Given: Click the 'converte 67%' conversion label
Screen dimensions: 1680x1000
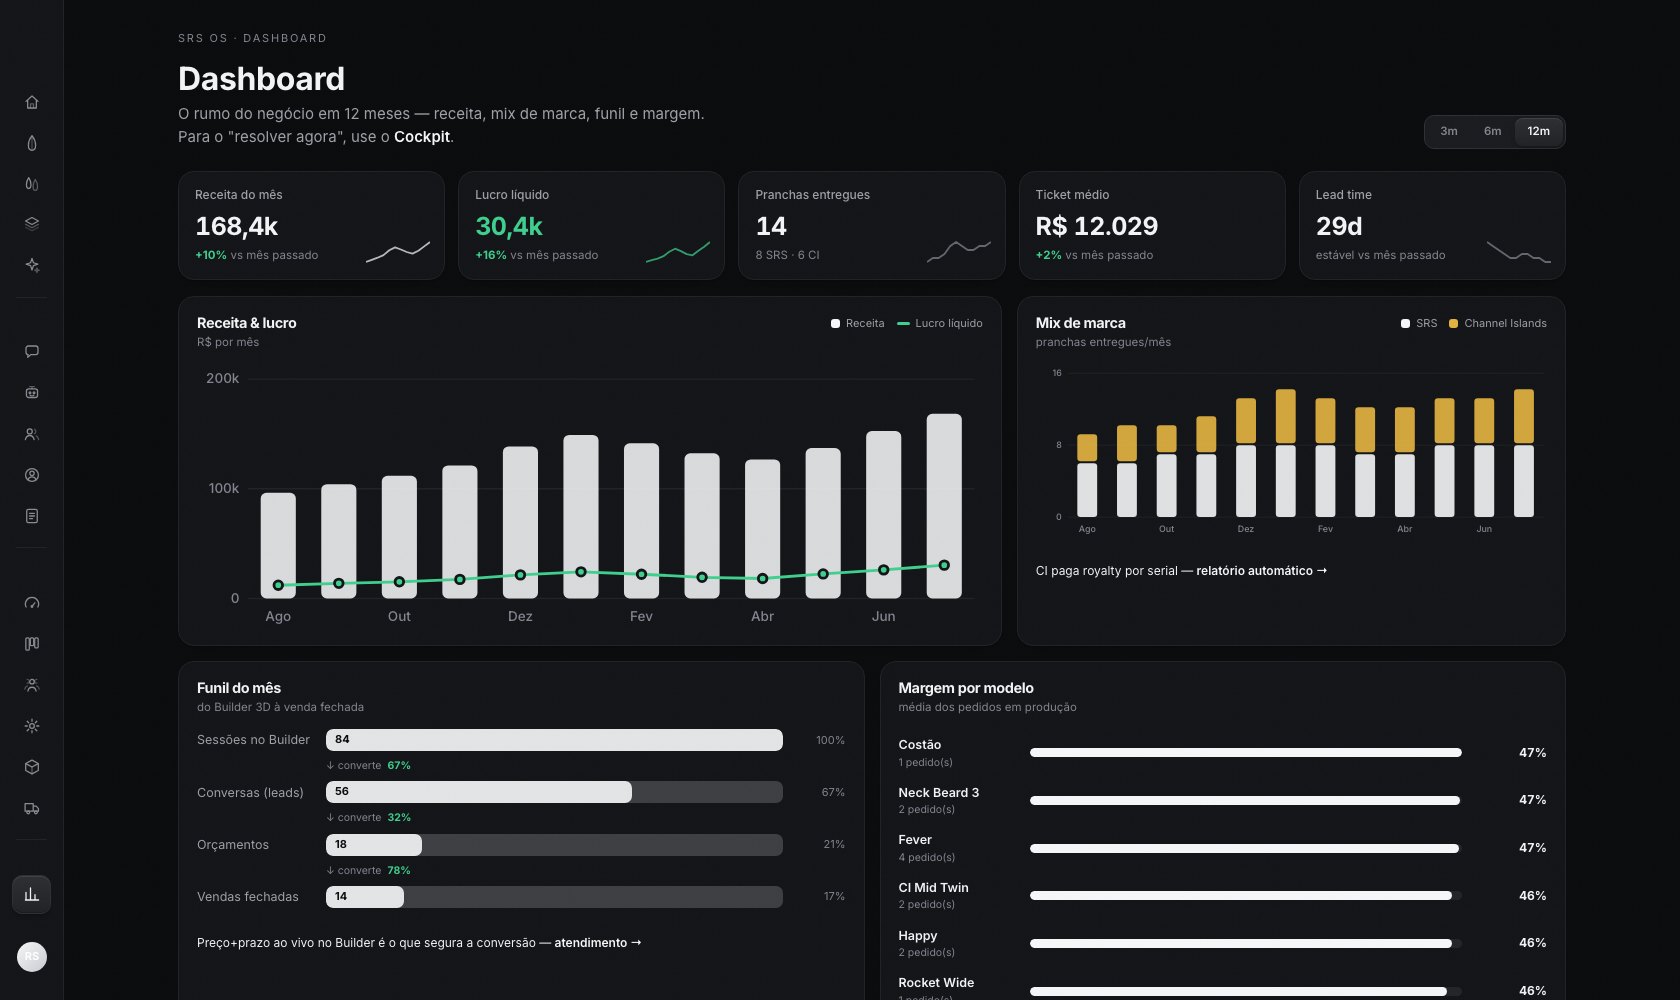Looking at the screenshot, I should [369, 766].
